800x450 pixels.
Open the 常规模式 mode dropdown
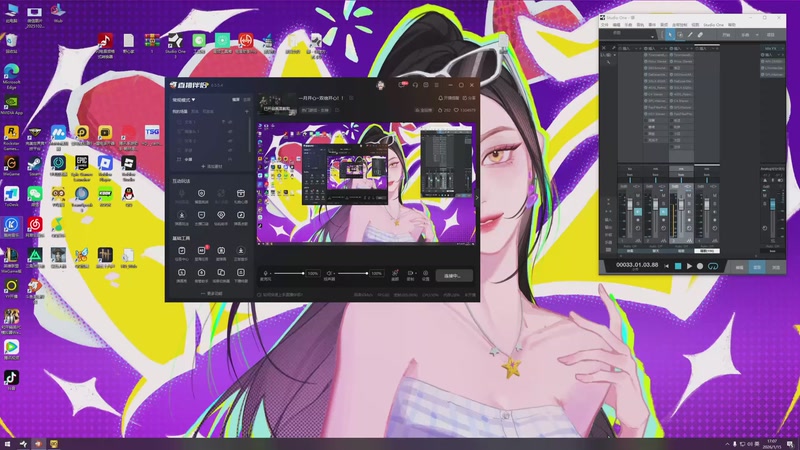184,99
